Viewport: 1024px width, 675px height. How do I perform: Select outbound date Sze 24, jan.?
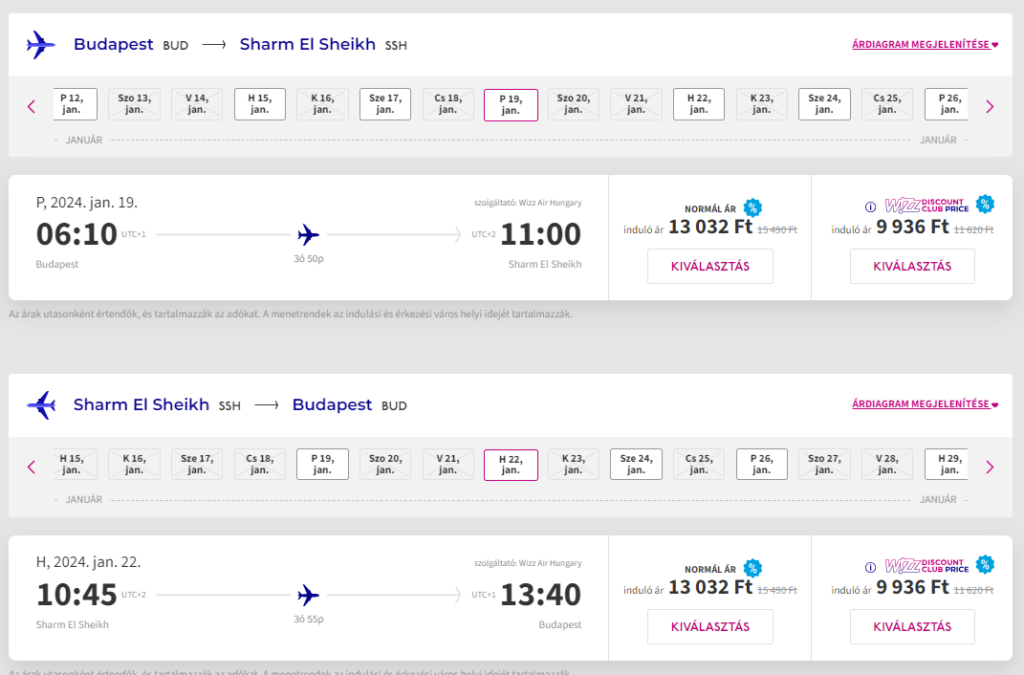tap(824, 104)
